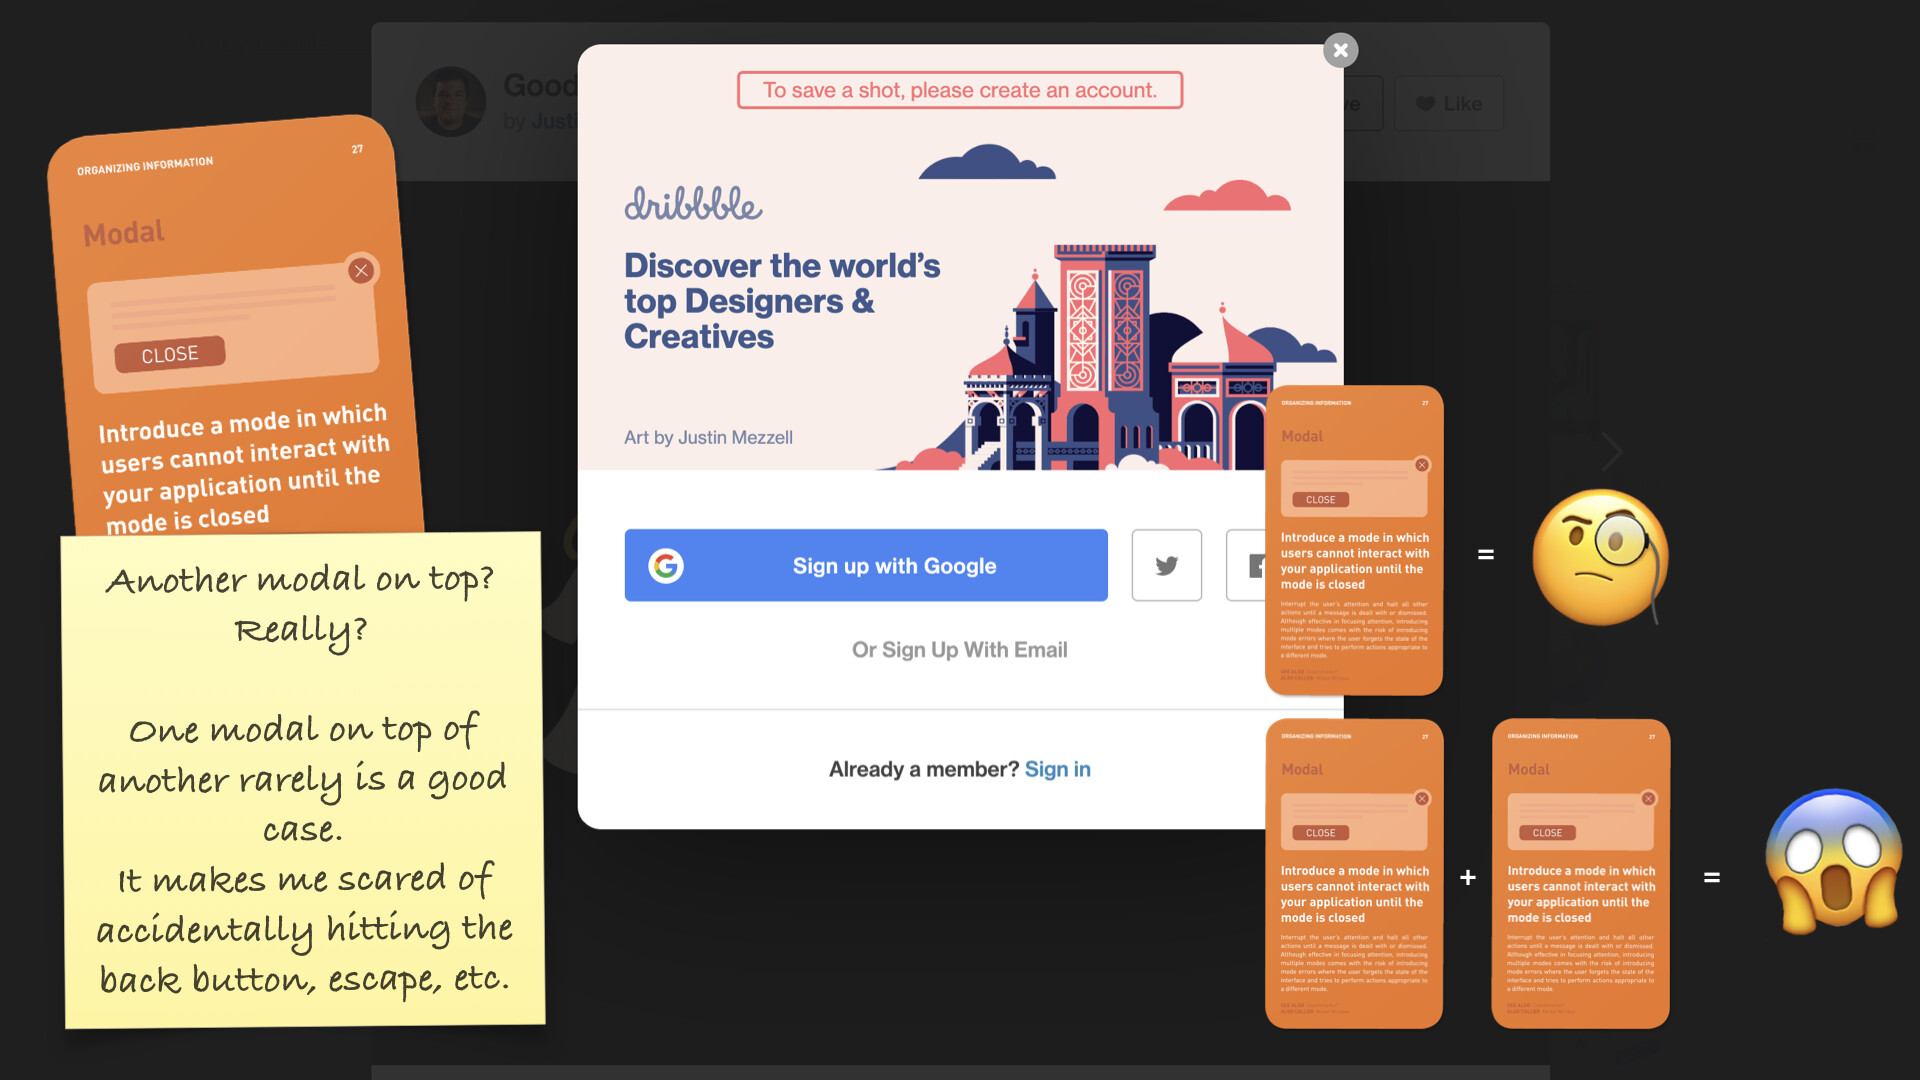The image size is (1920, 1080).
Task: Click the Google logo icon
Action: coord(666,565)
